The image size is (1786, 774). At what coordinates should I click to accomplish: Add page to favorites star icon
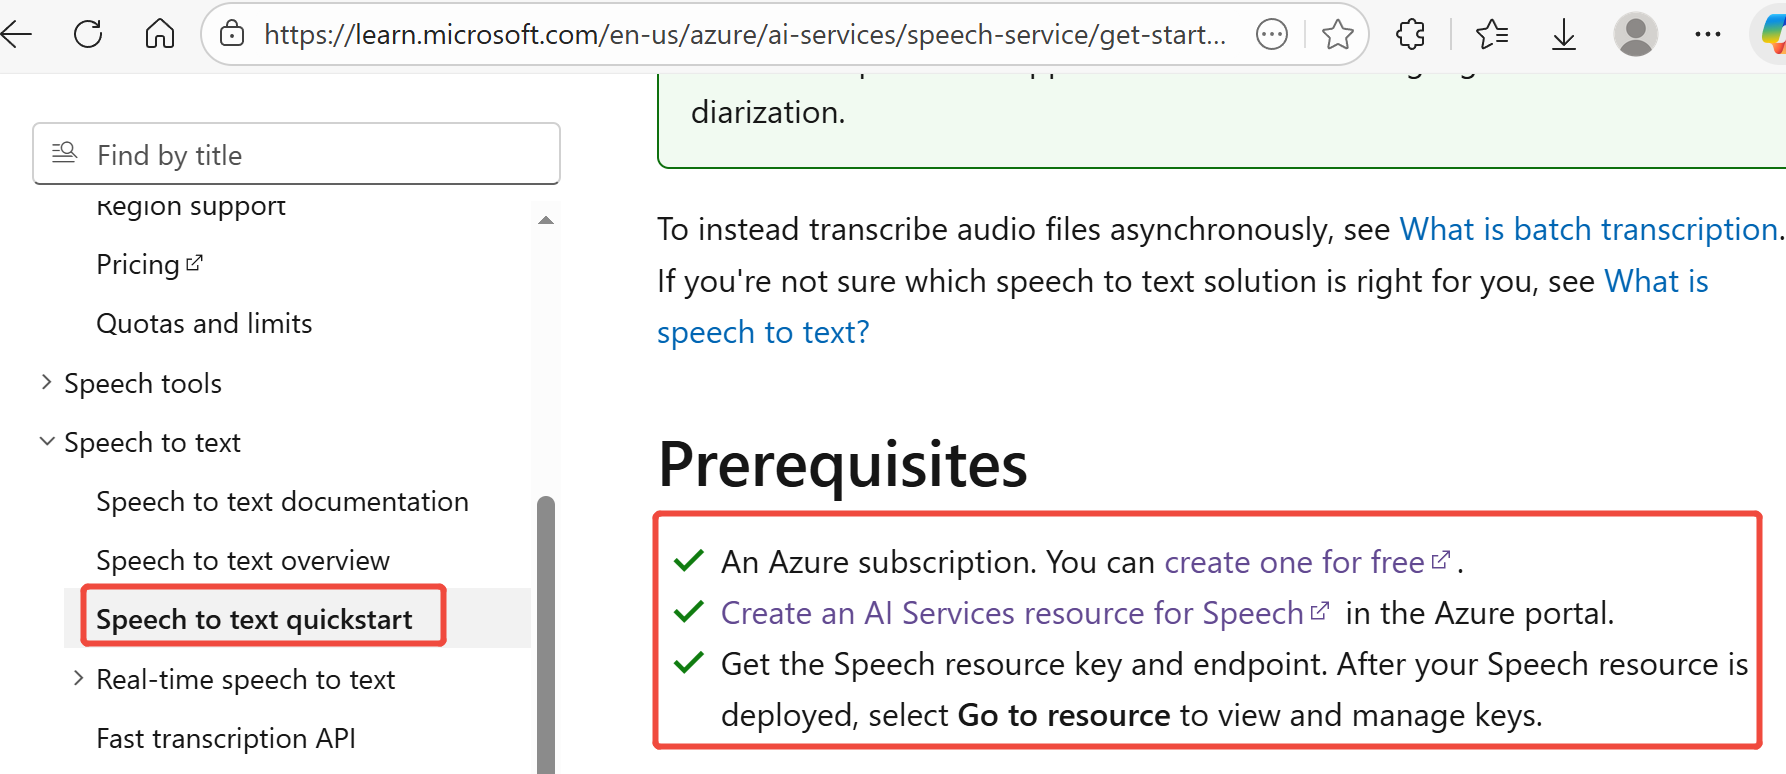[1337, 35]
